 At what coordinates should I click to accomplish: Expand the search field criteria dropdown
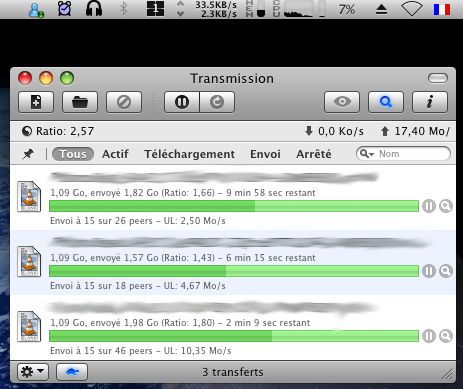tap(367, 154)
